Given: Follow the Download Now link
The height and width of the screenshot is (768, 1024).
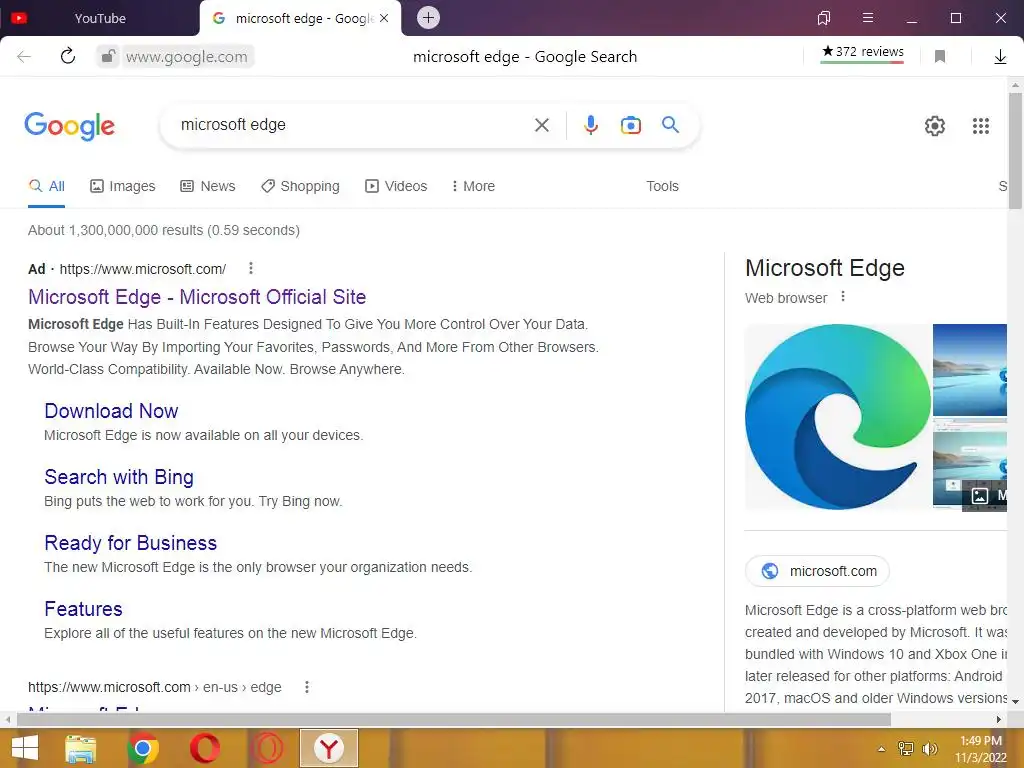Looking at the screenshot, I should (x=111, y=411).
